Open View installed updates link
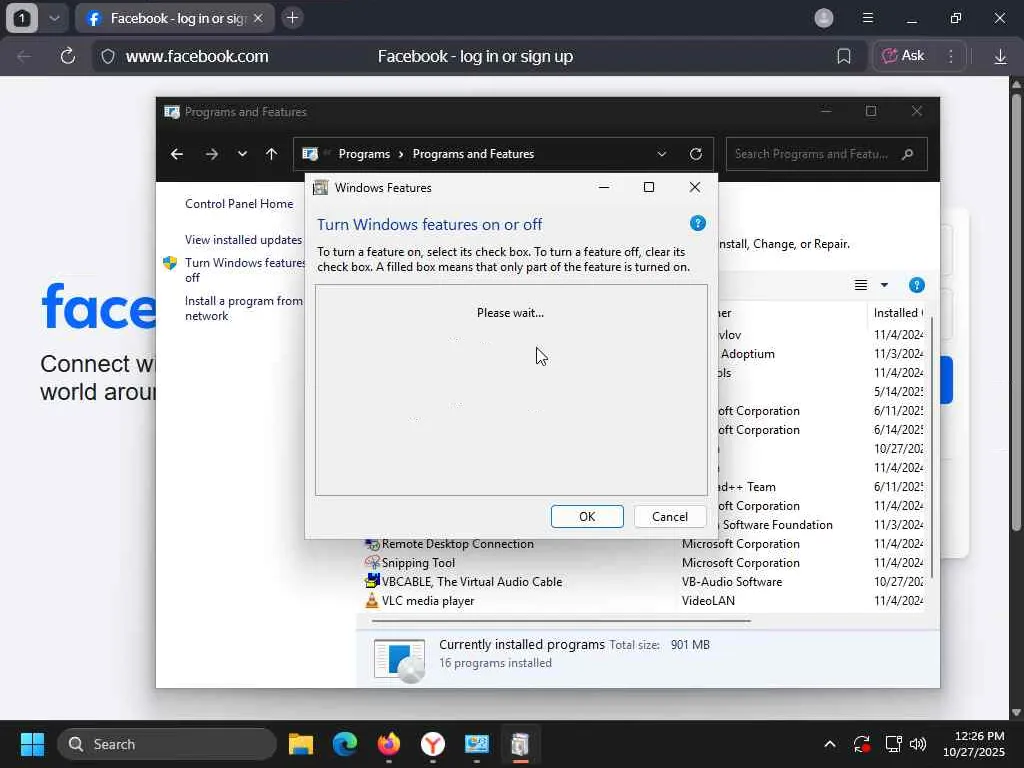The width and height of the screenshot is (1024, 768). (244, 240)
